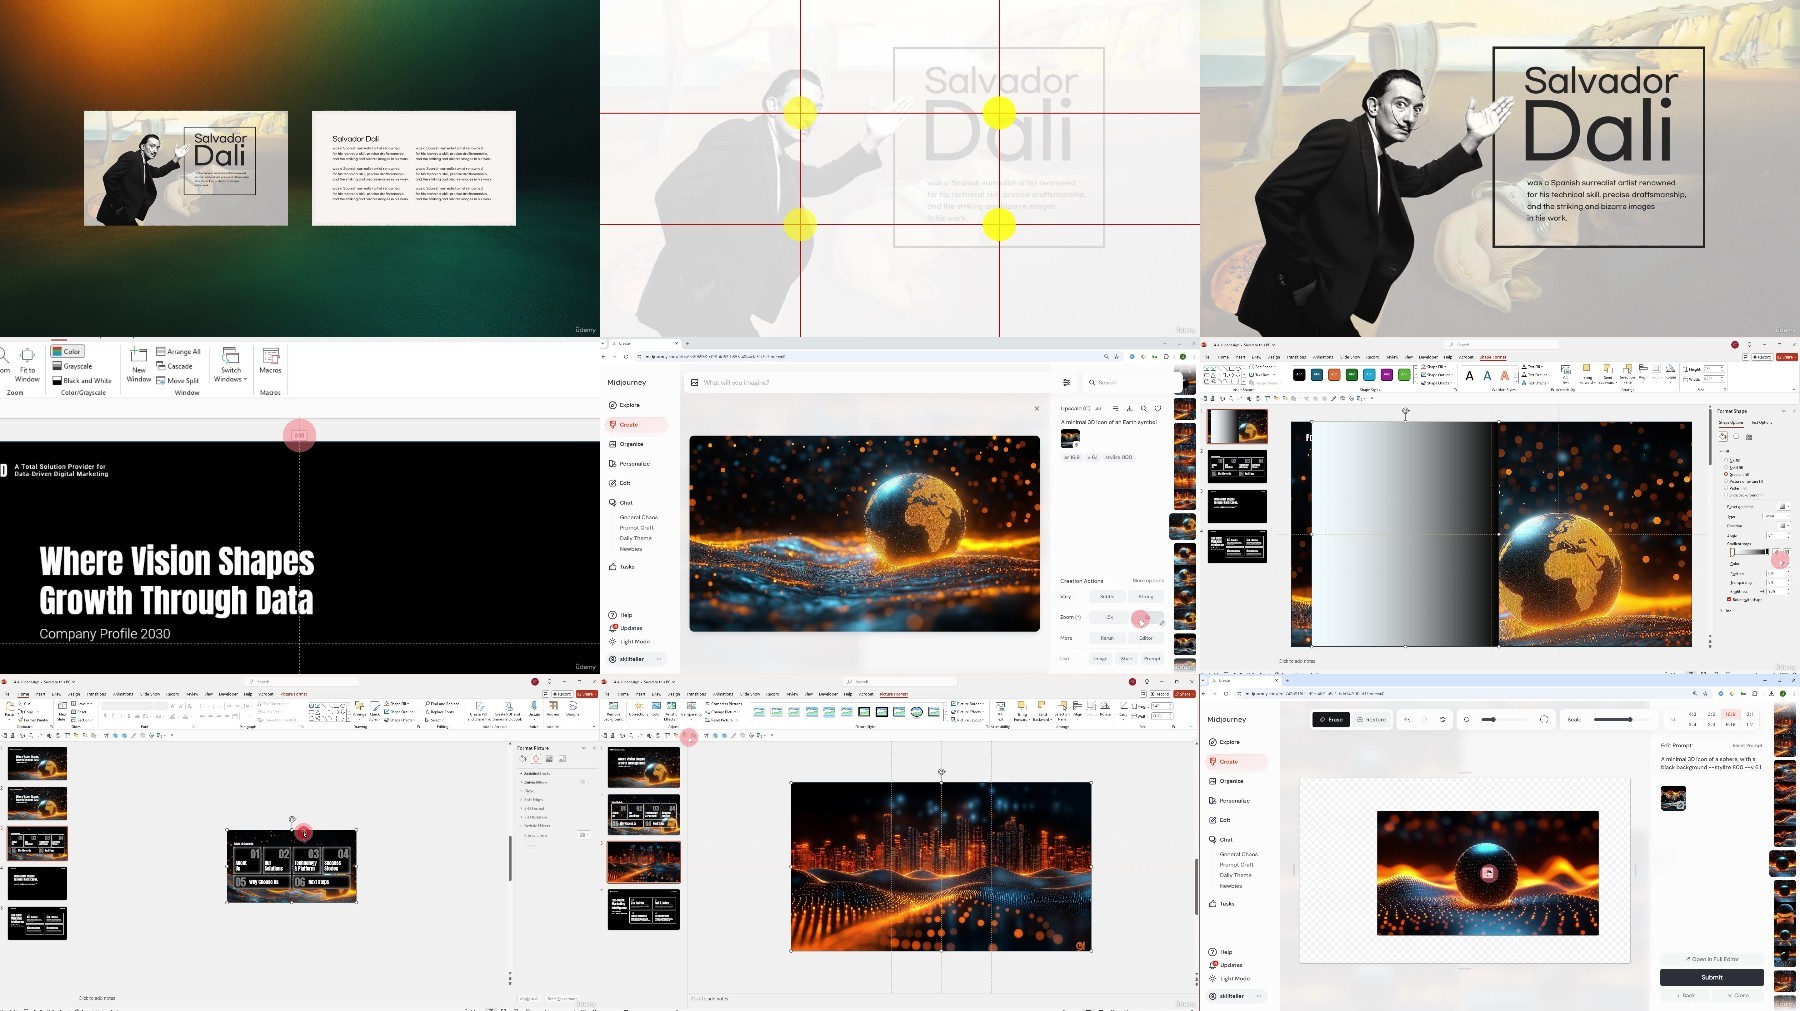
Task: Click the Back button below Submit
Action: tap(1686, 995)
